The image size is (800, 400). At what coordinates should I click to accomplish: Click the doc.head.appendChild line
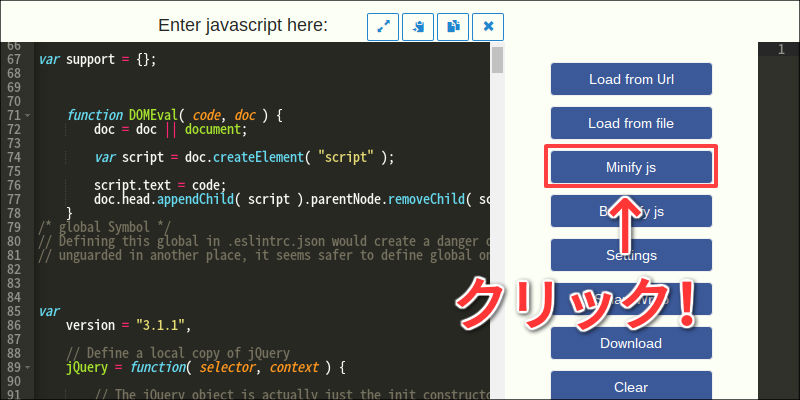point(291,199)
